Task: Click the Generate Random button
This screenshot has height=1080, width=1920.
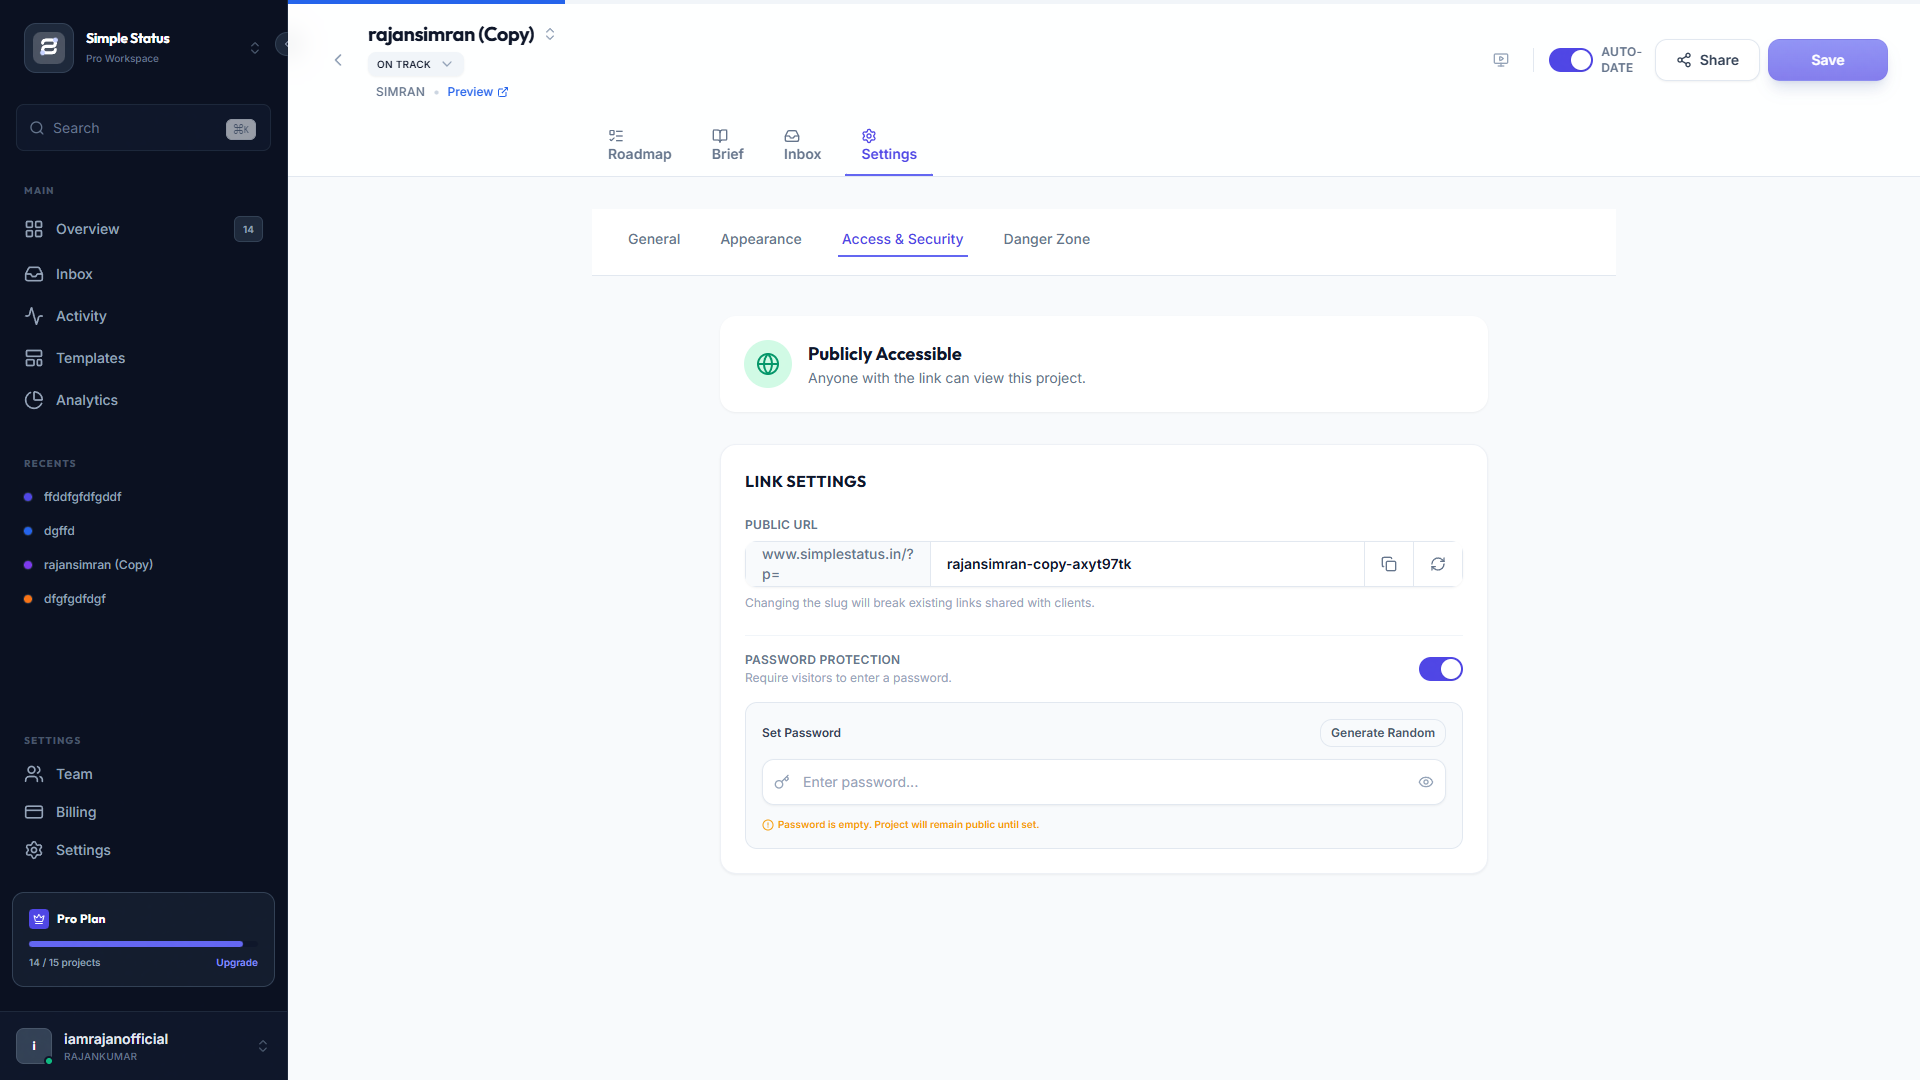Action: 1382,733
